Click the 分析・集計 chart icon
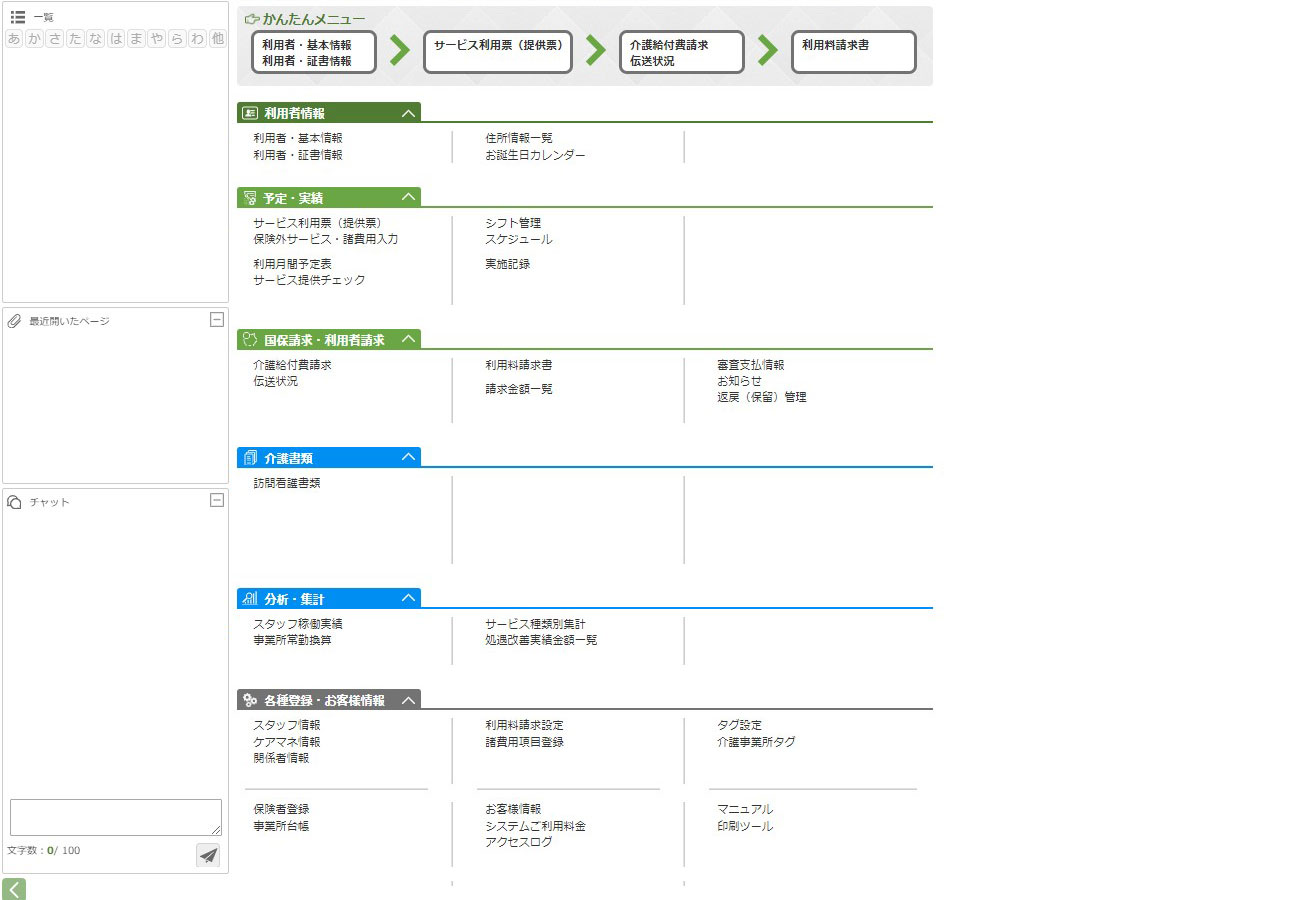 250,599
